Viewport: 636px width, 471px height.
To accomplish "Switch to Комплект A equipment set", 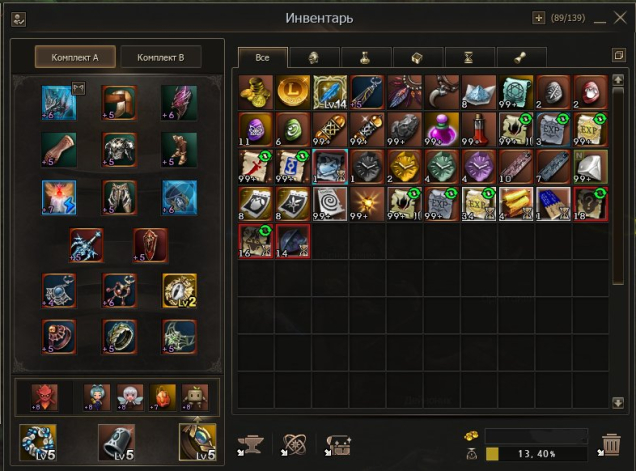I will (x=75, y=57).
